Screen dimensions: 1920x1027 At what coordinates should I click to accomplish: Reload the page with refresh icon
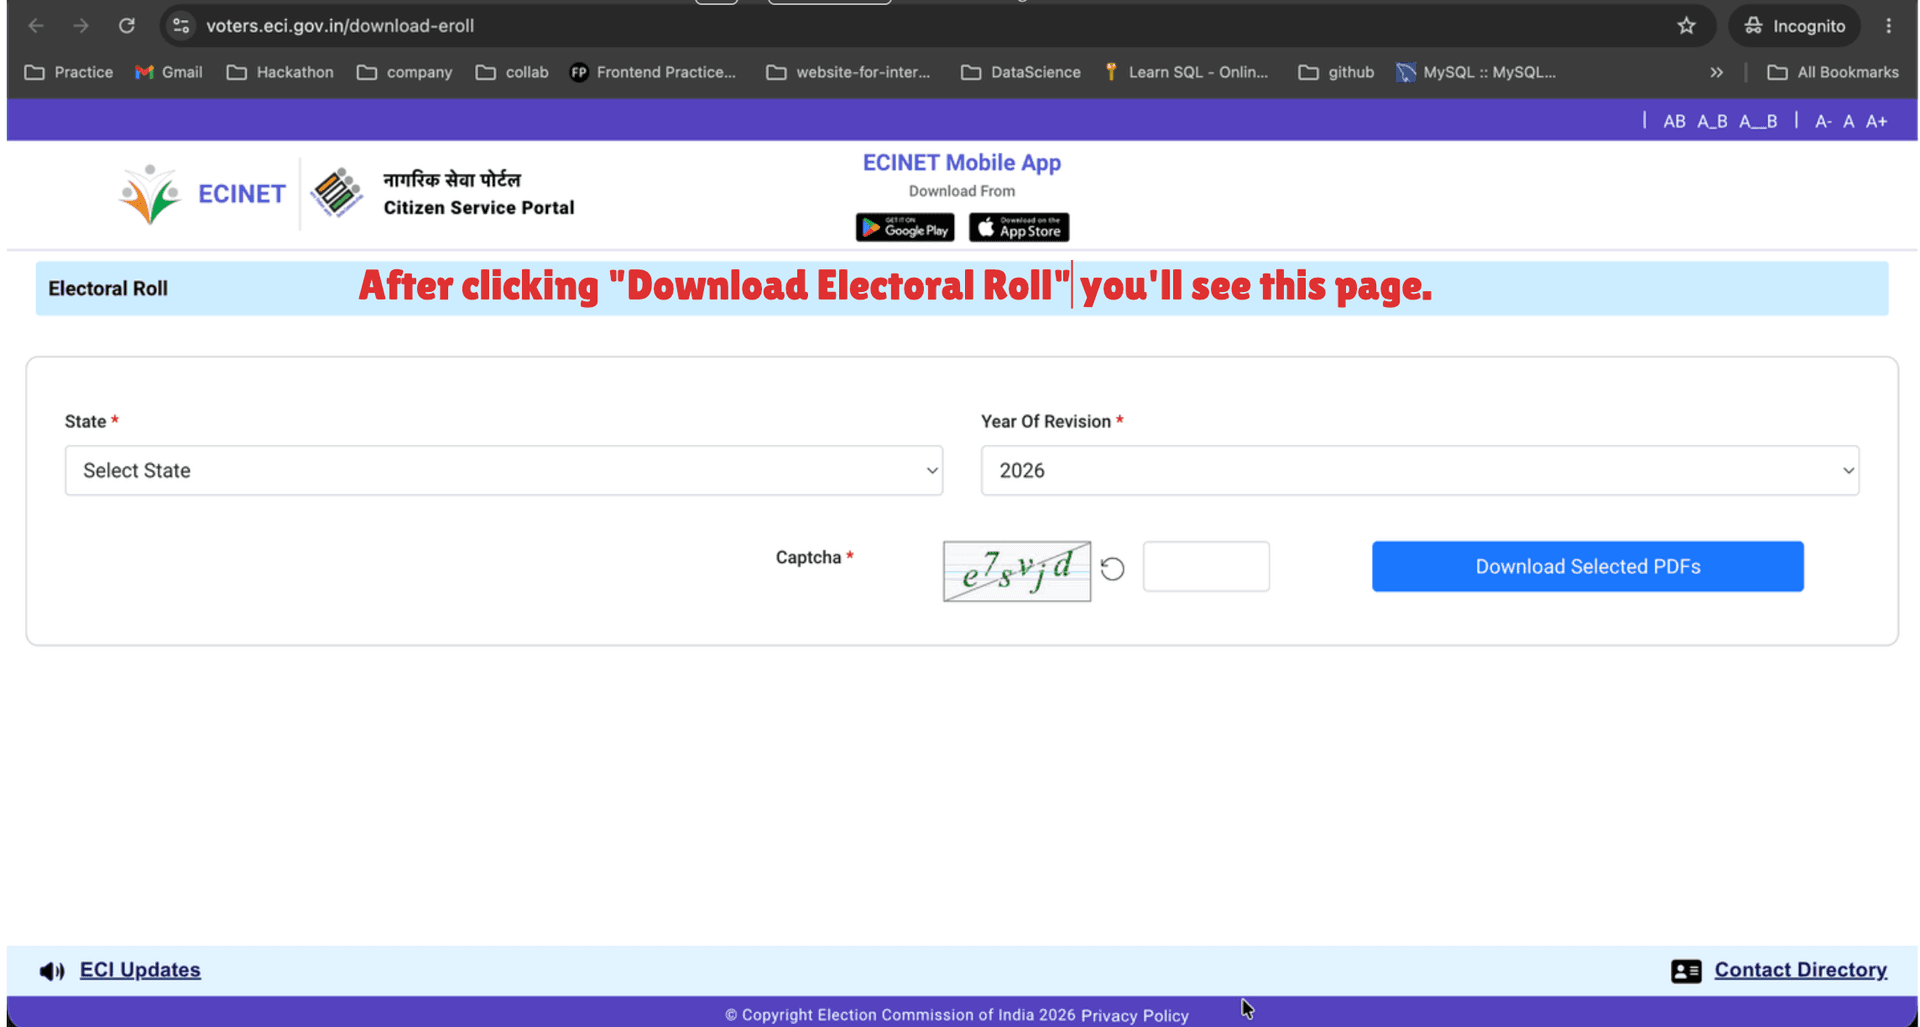coord(127,26)
